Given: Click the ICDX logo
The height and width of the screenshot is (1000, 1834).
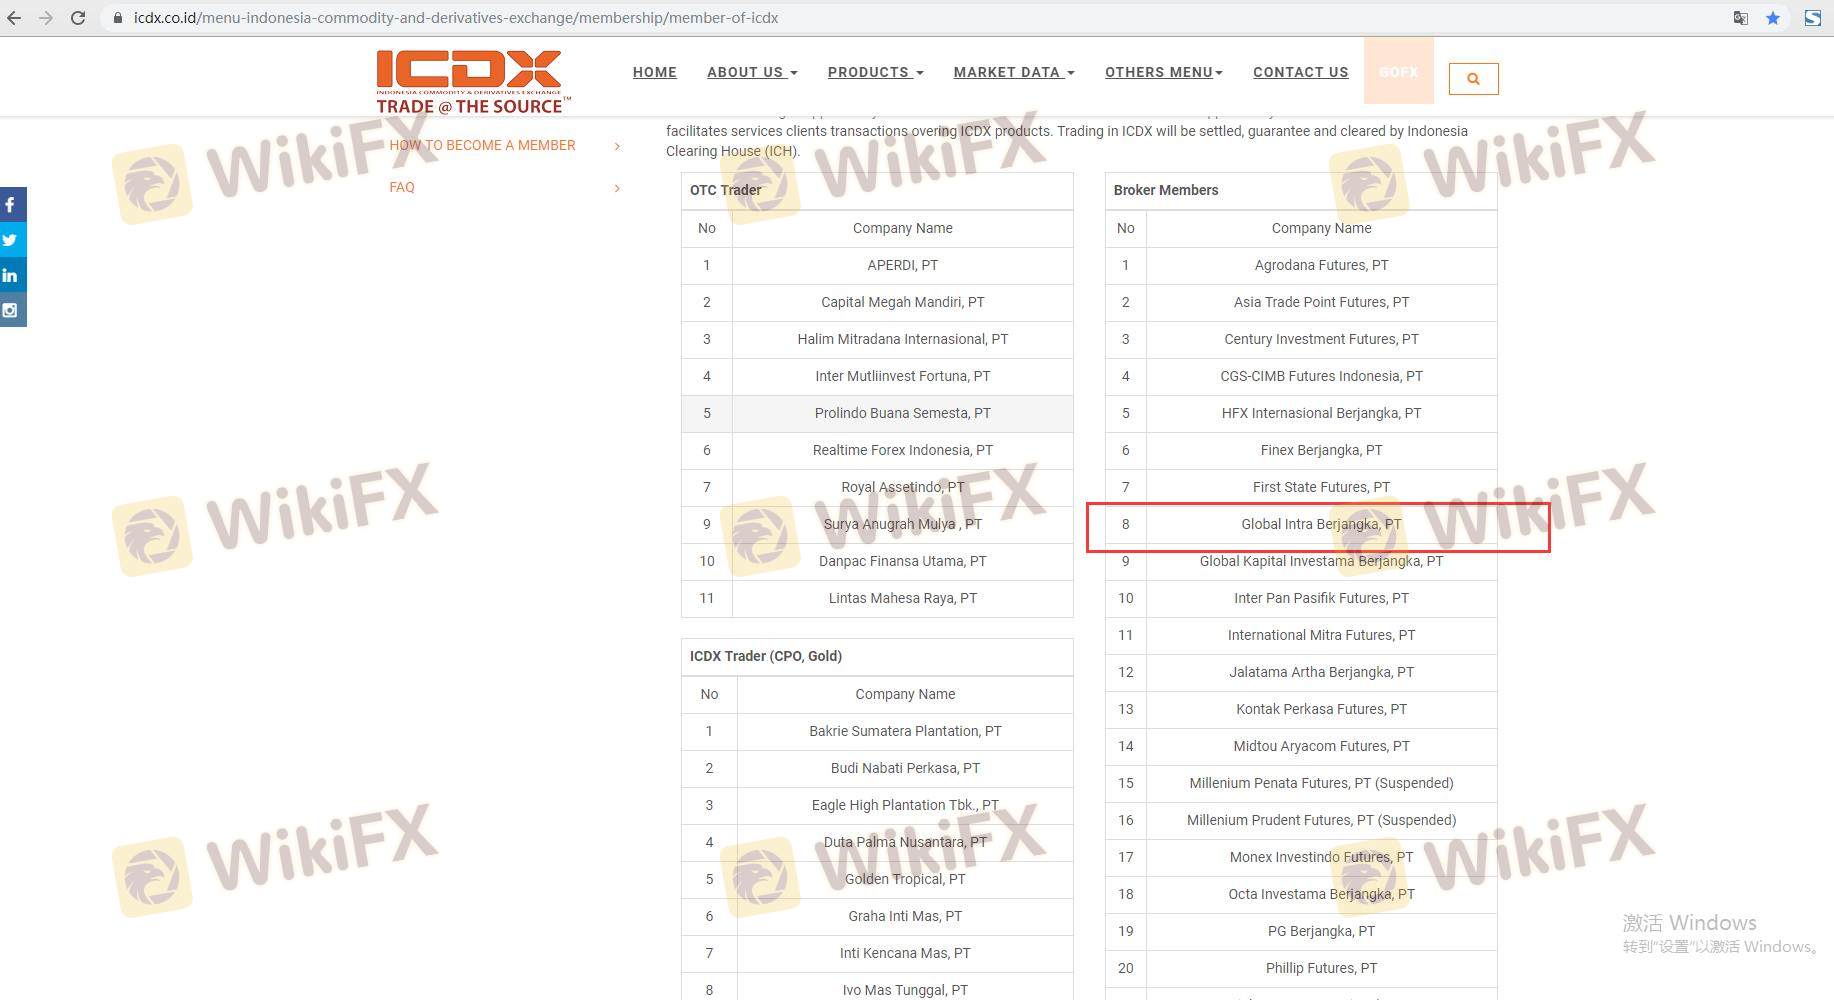Looking at the screenshot, I should [x=470, y=82].
